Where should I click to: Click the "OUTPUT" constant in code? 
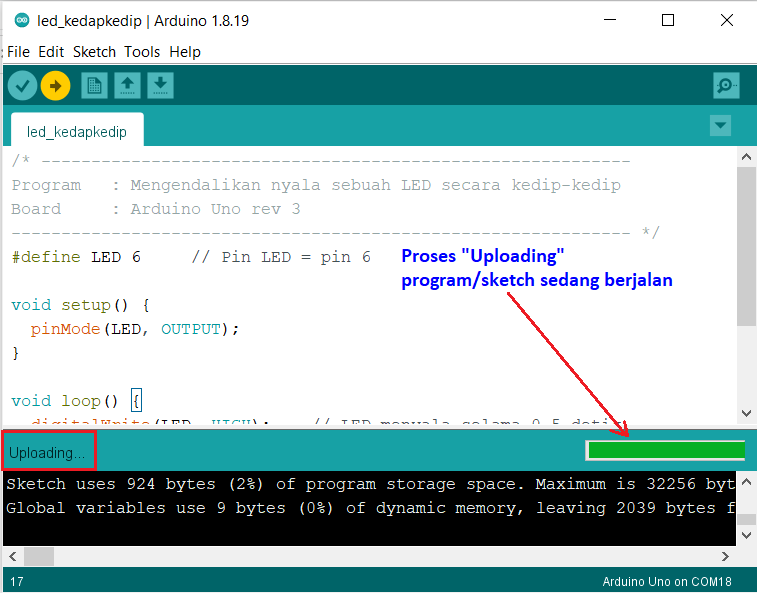191,329
